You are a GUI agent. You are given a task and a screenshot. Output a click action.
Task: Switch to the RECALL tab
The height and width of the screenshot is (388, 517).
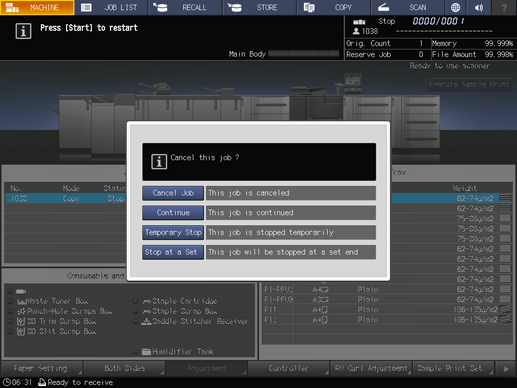[x=185, y=7]
